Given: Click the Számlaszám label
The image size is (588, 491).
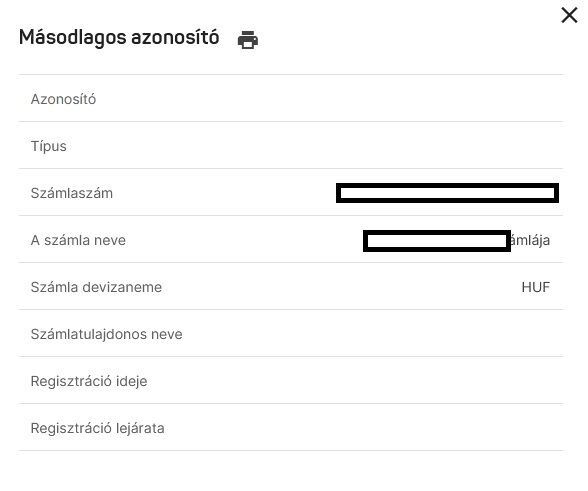Looking at the screenshot, I should [x=72, y=193].
